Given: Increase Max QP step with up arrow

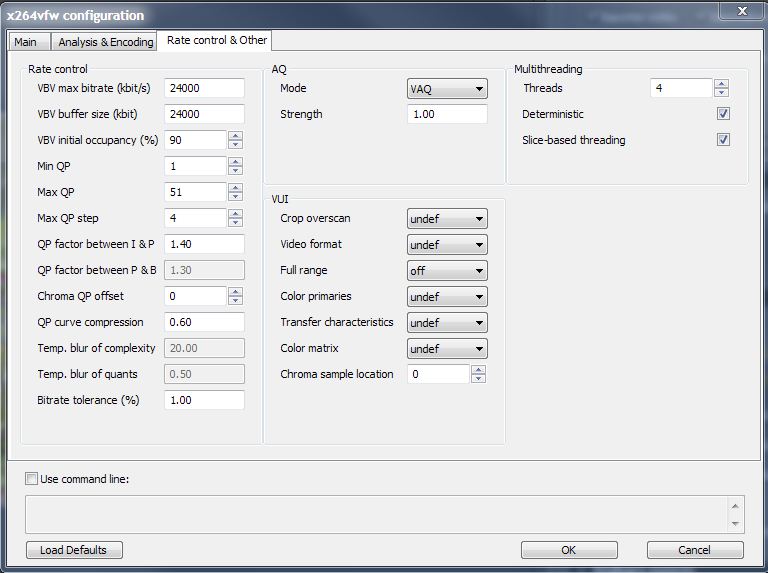Looking at the screenshot, I should (x=236, y=214).
